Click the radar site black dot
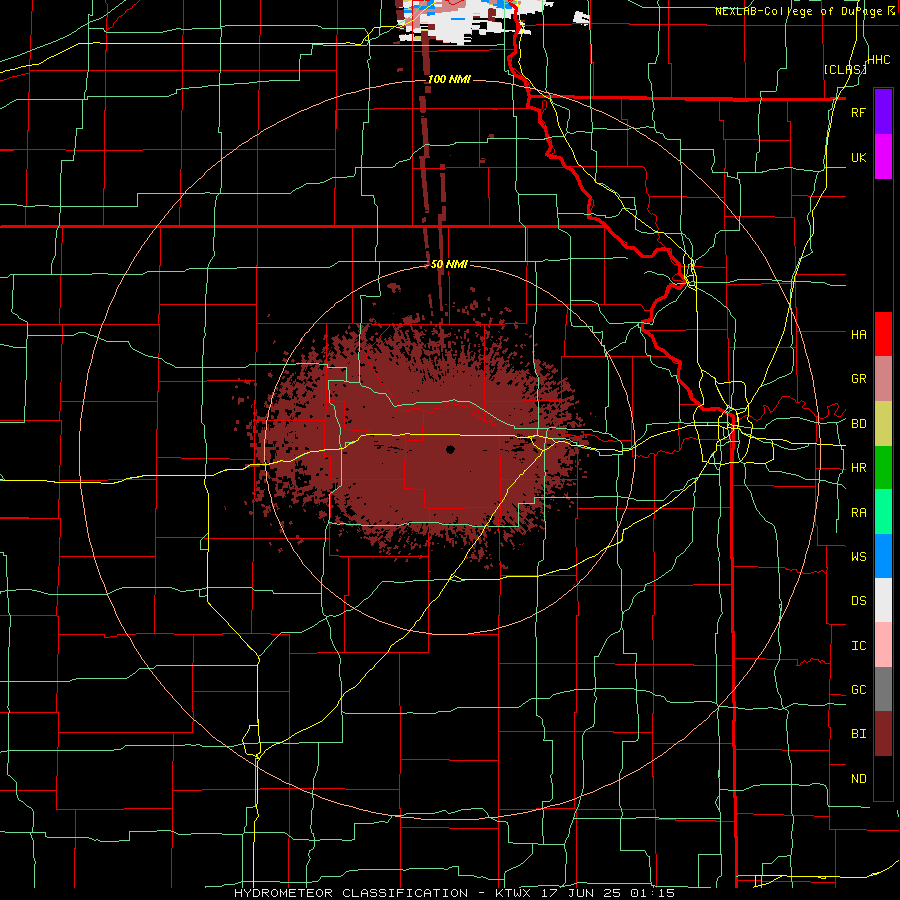 pos(450,449)
